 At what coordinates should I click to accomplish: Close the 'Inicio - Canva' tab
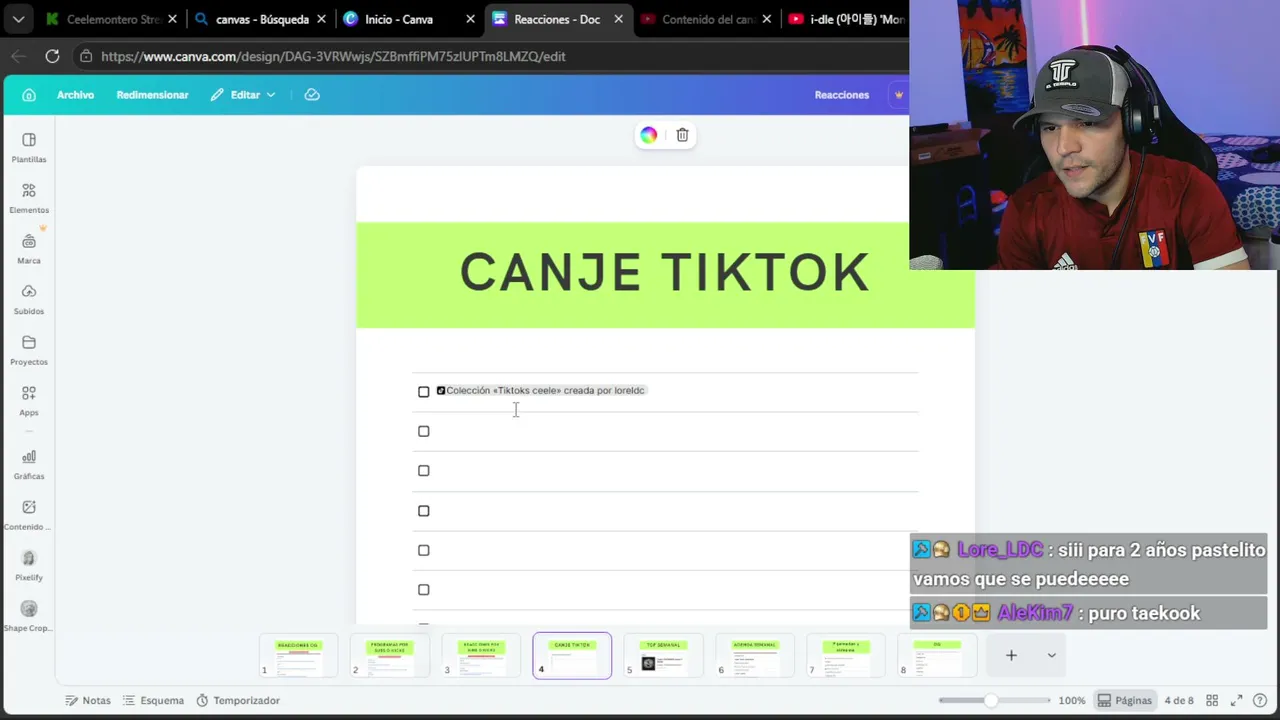click(470, 19)
